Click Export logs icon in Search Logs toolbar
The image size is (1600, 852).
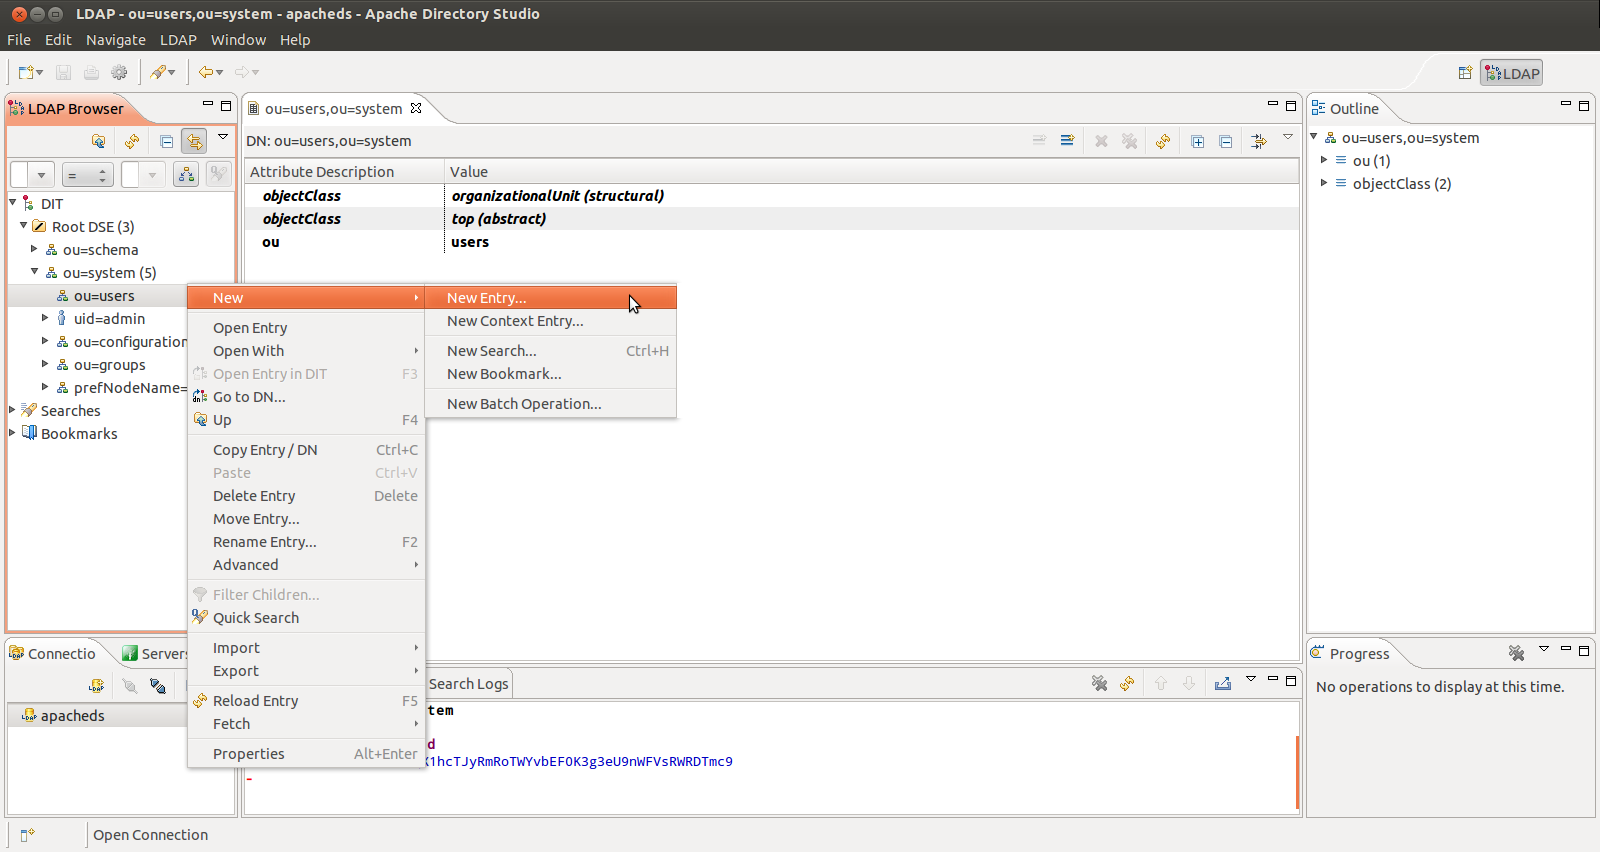click(x=1223, y=683)
